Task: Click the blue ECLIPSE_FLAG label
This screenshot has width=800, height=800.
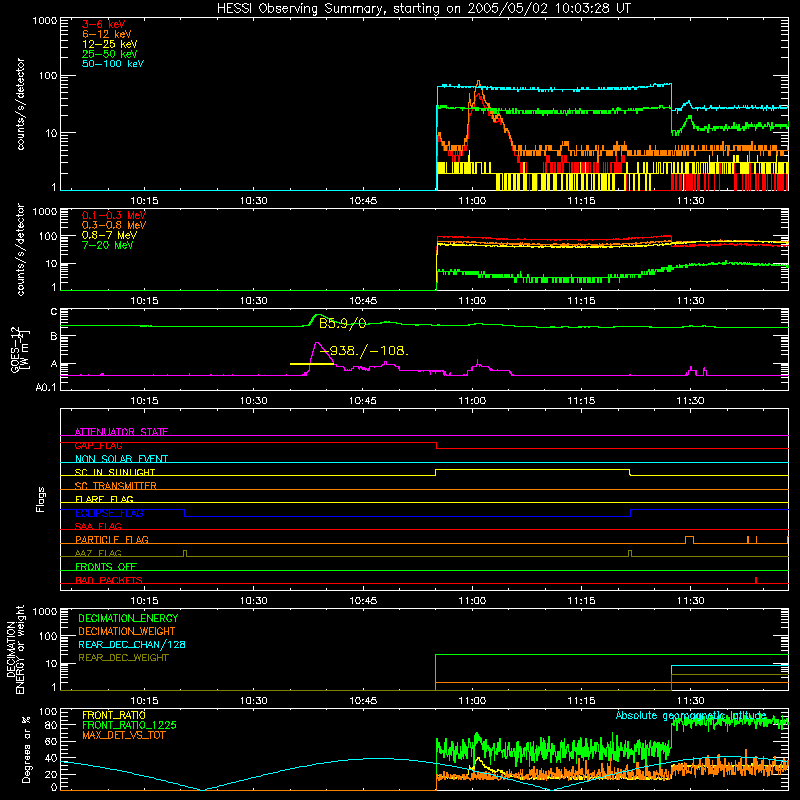Action: (x=109, y=513)
